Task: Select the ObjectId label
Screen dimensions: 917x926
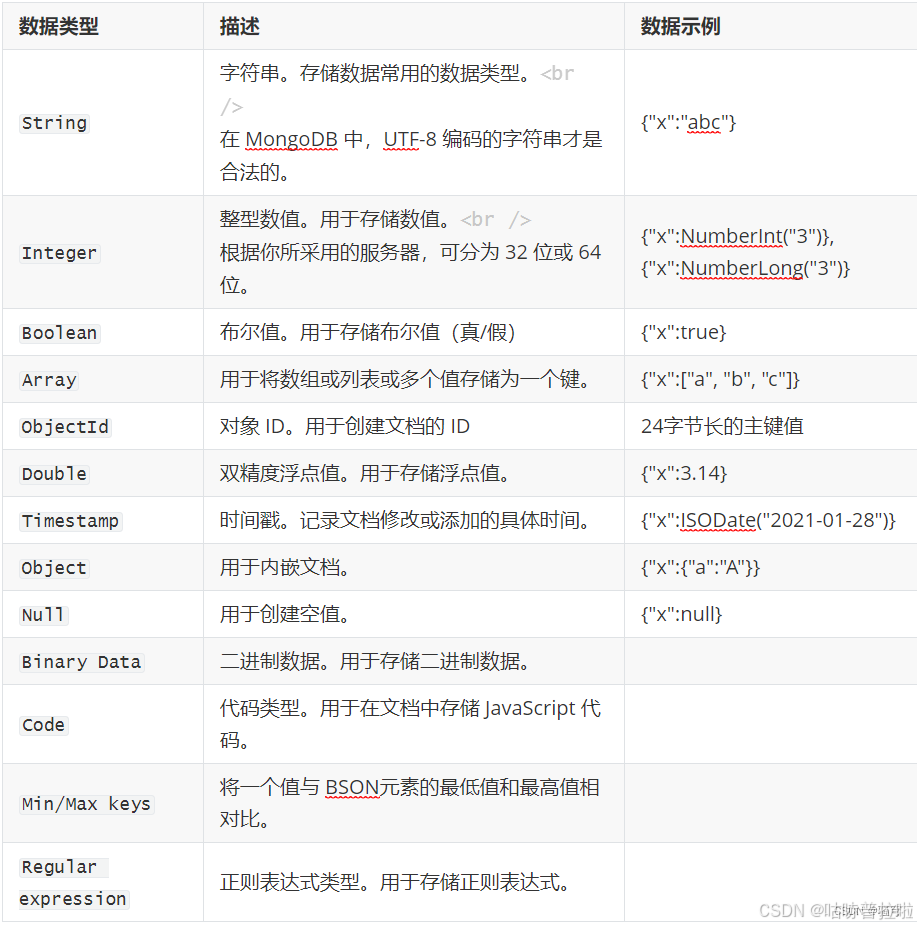Action: [64, 426]
